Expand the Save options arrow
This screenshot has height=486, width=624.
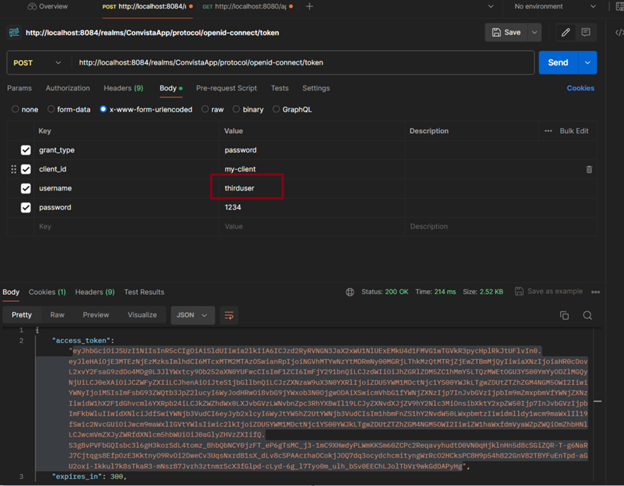click(534, 32)
